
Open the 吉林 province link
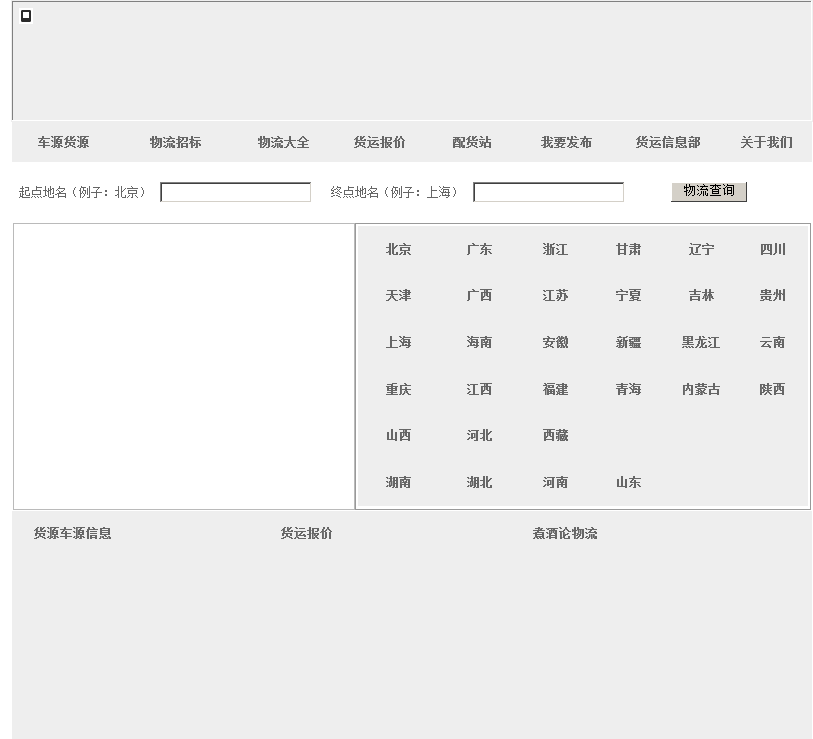click(x=701, y=296)
